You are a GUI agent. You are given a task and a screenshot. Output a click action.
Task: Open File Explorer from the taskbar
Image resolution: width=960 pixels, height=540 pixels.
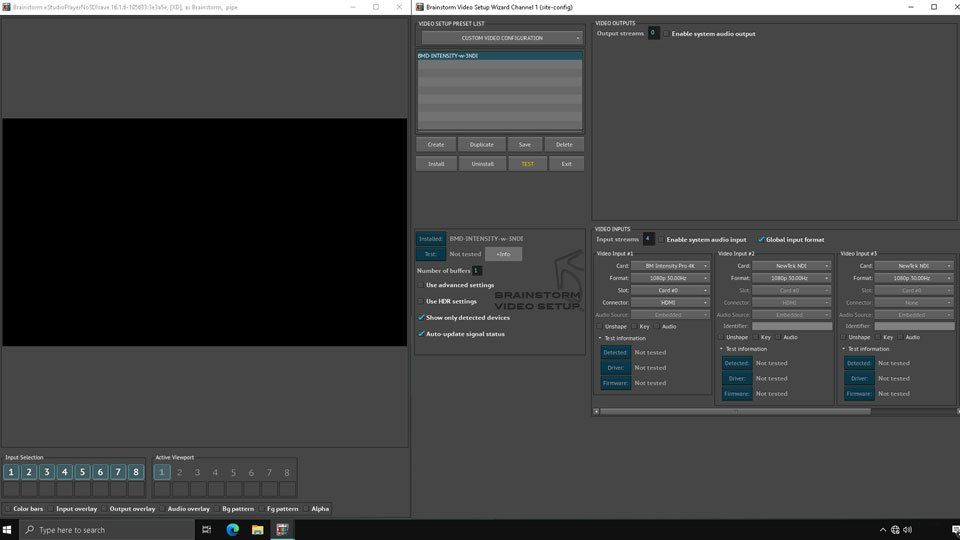tap(257, 529)
